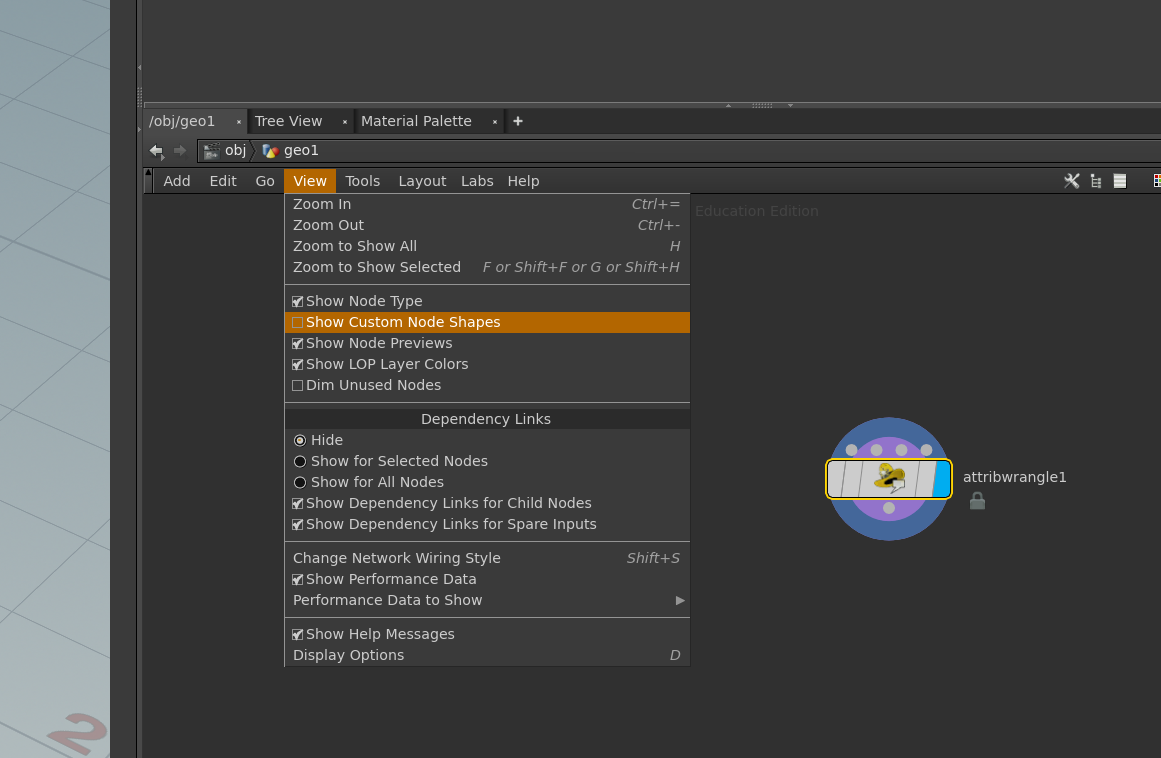The height and width of the screenshot is (758, 1161).
Task: Click the geo1 geometry icon in path
Action: [270, 151]
